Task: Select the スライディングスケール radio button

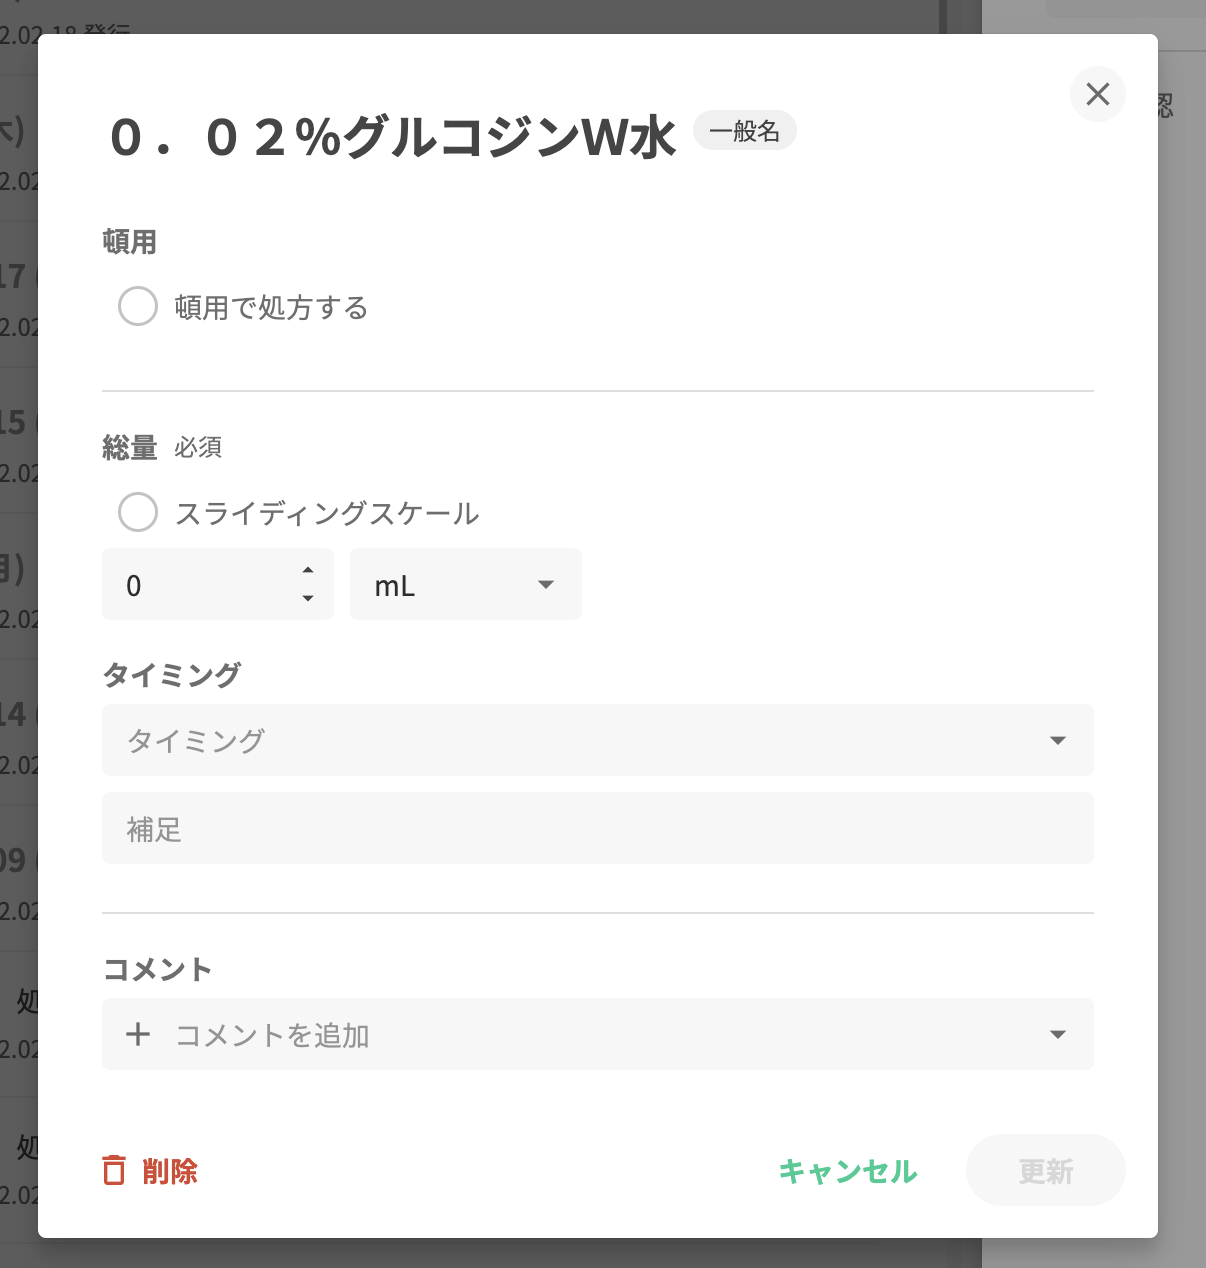Action: coord(138,512)
